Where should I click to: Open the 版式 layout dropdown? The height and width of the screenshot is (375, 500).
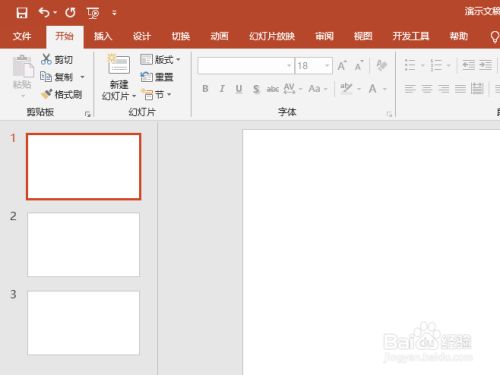(160, 60)
